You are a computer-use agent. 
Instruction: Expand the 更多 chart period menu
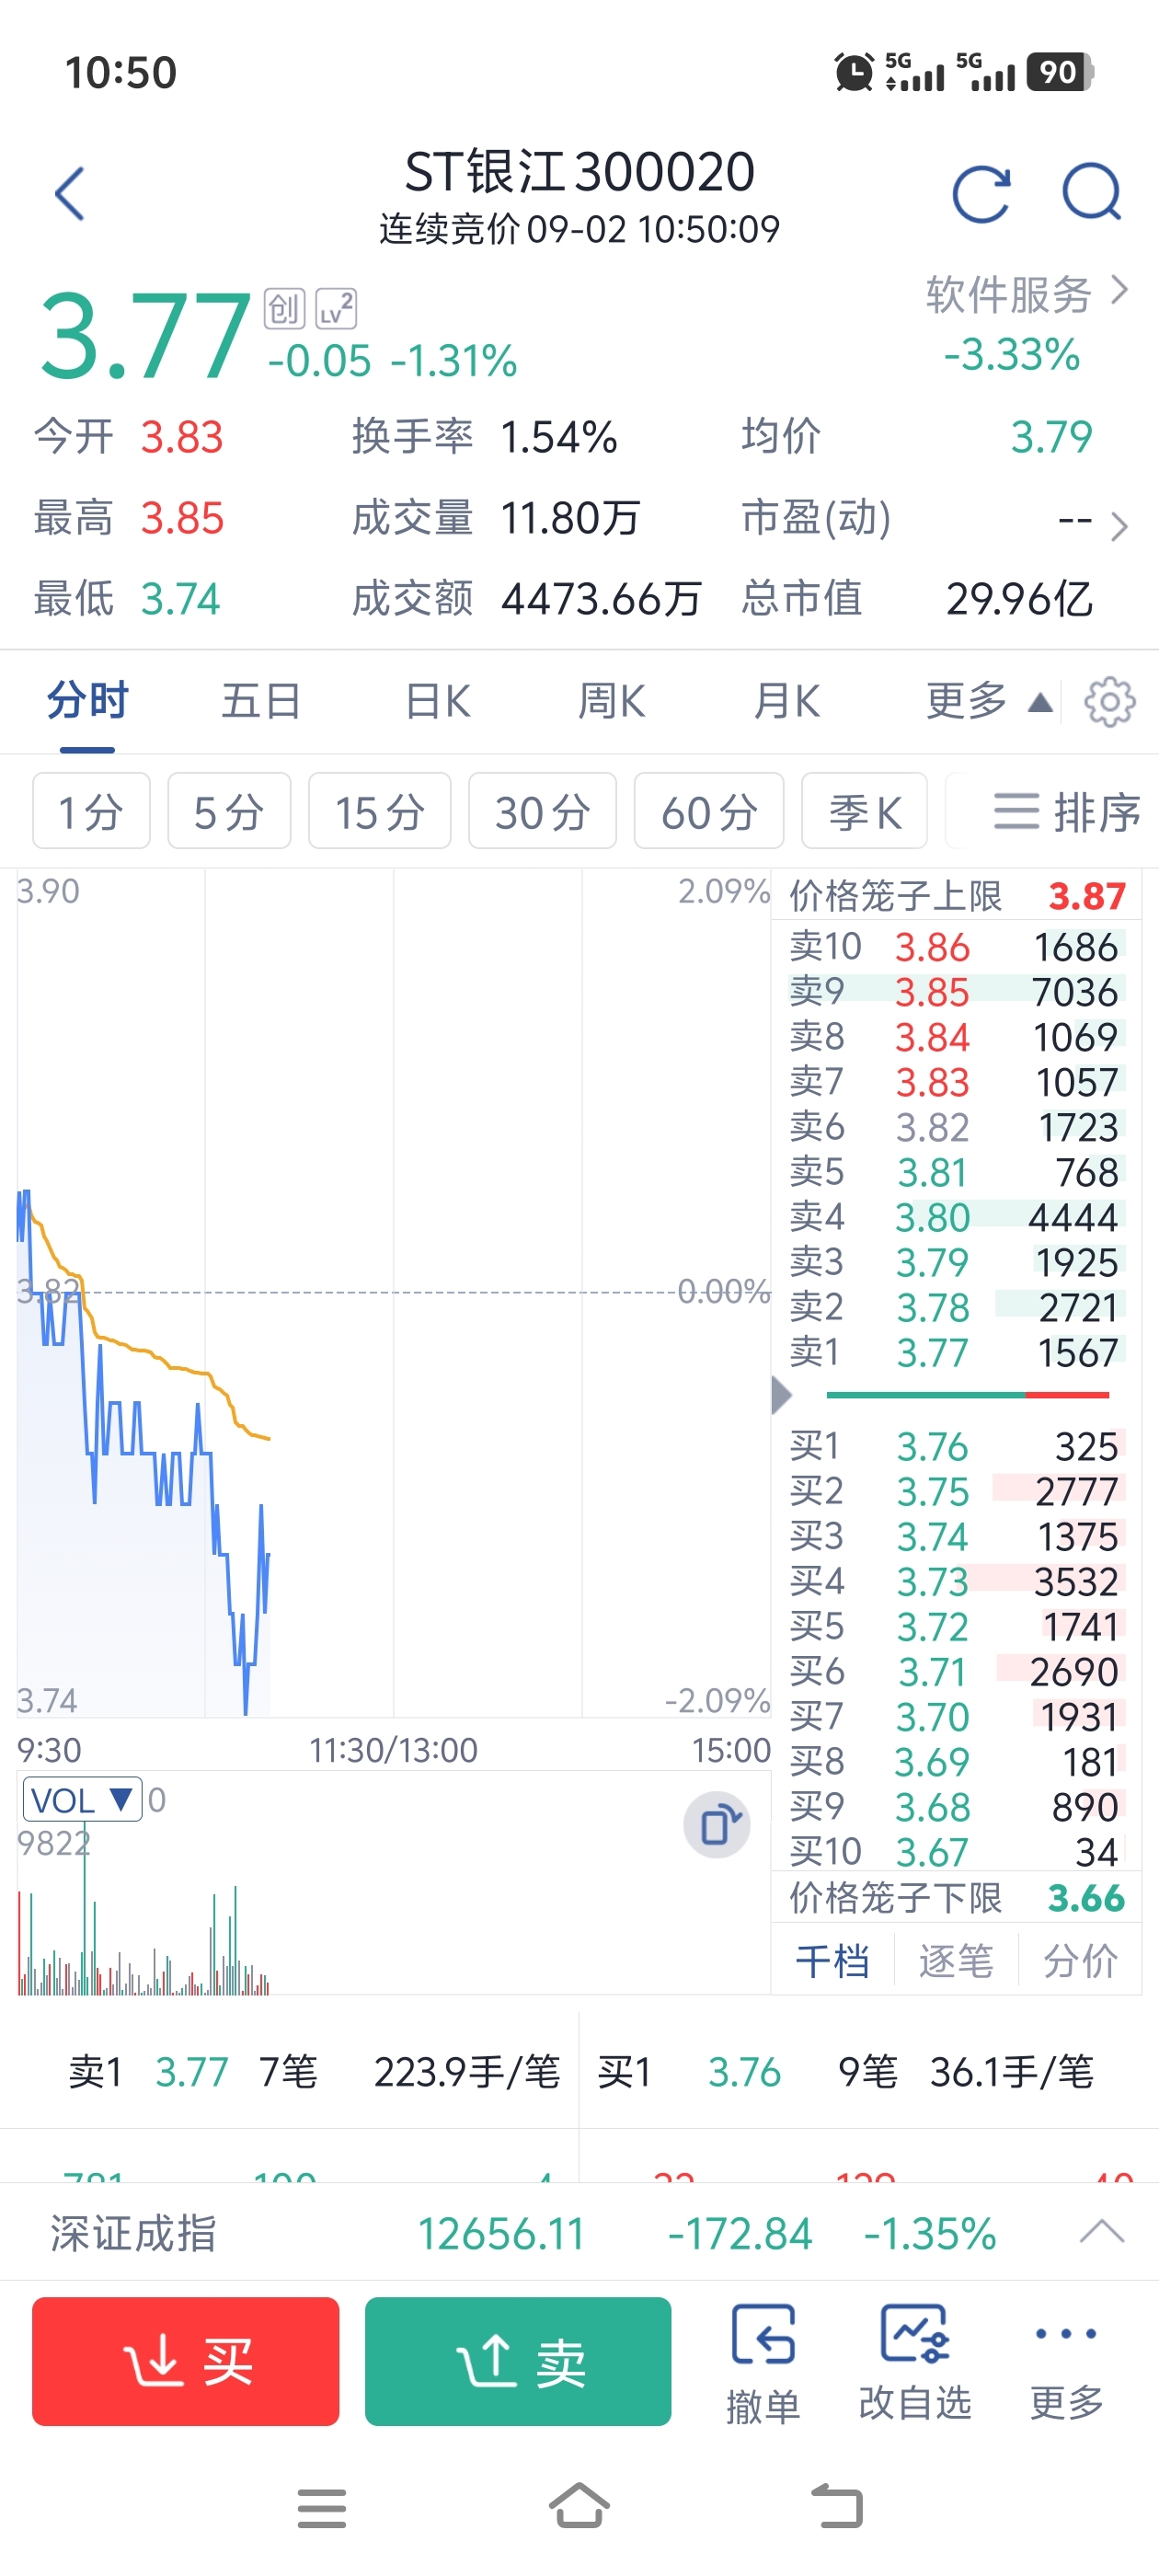tap(988, 701)
